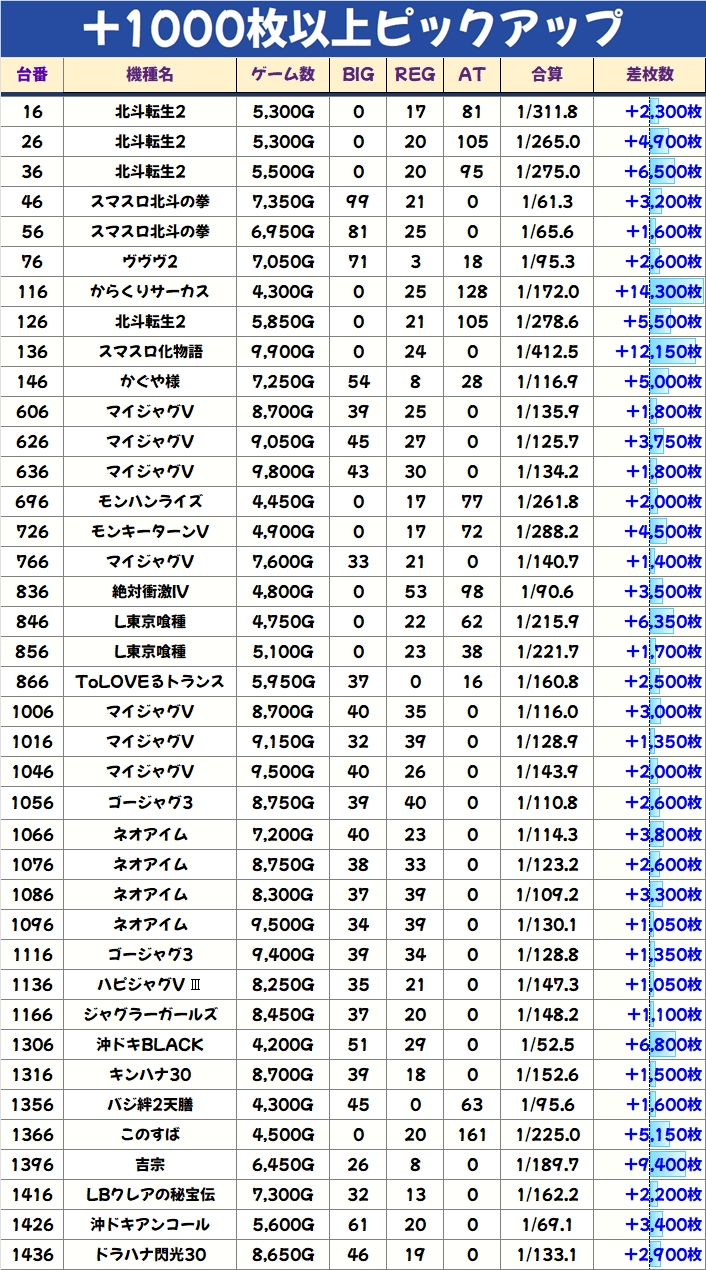Click the 機種名 column header
706x1270 pixels.
pyautogui.click(x=150, y=75)
